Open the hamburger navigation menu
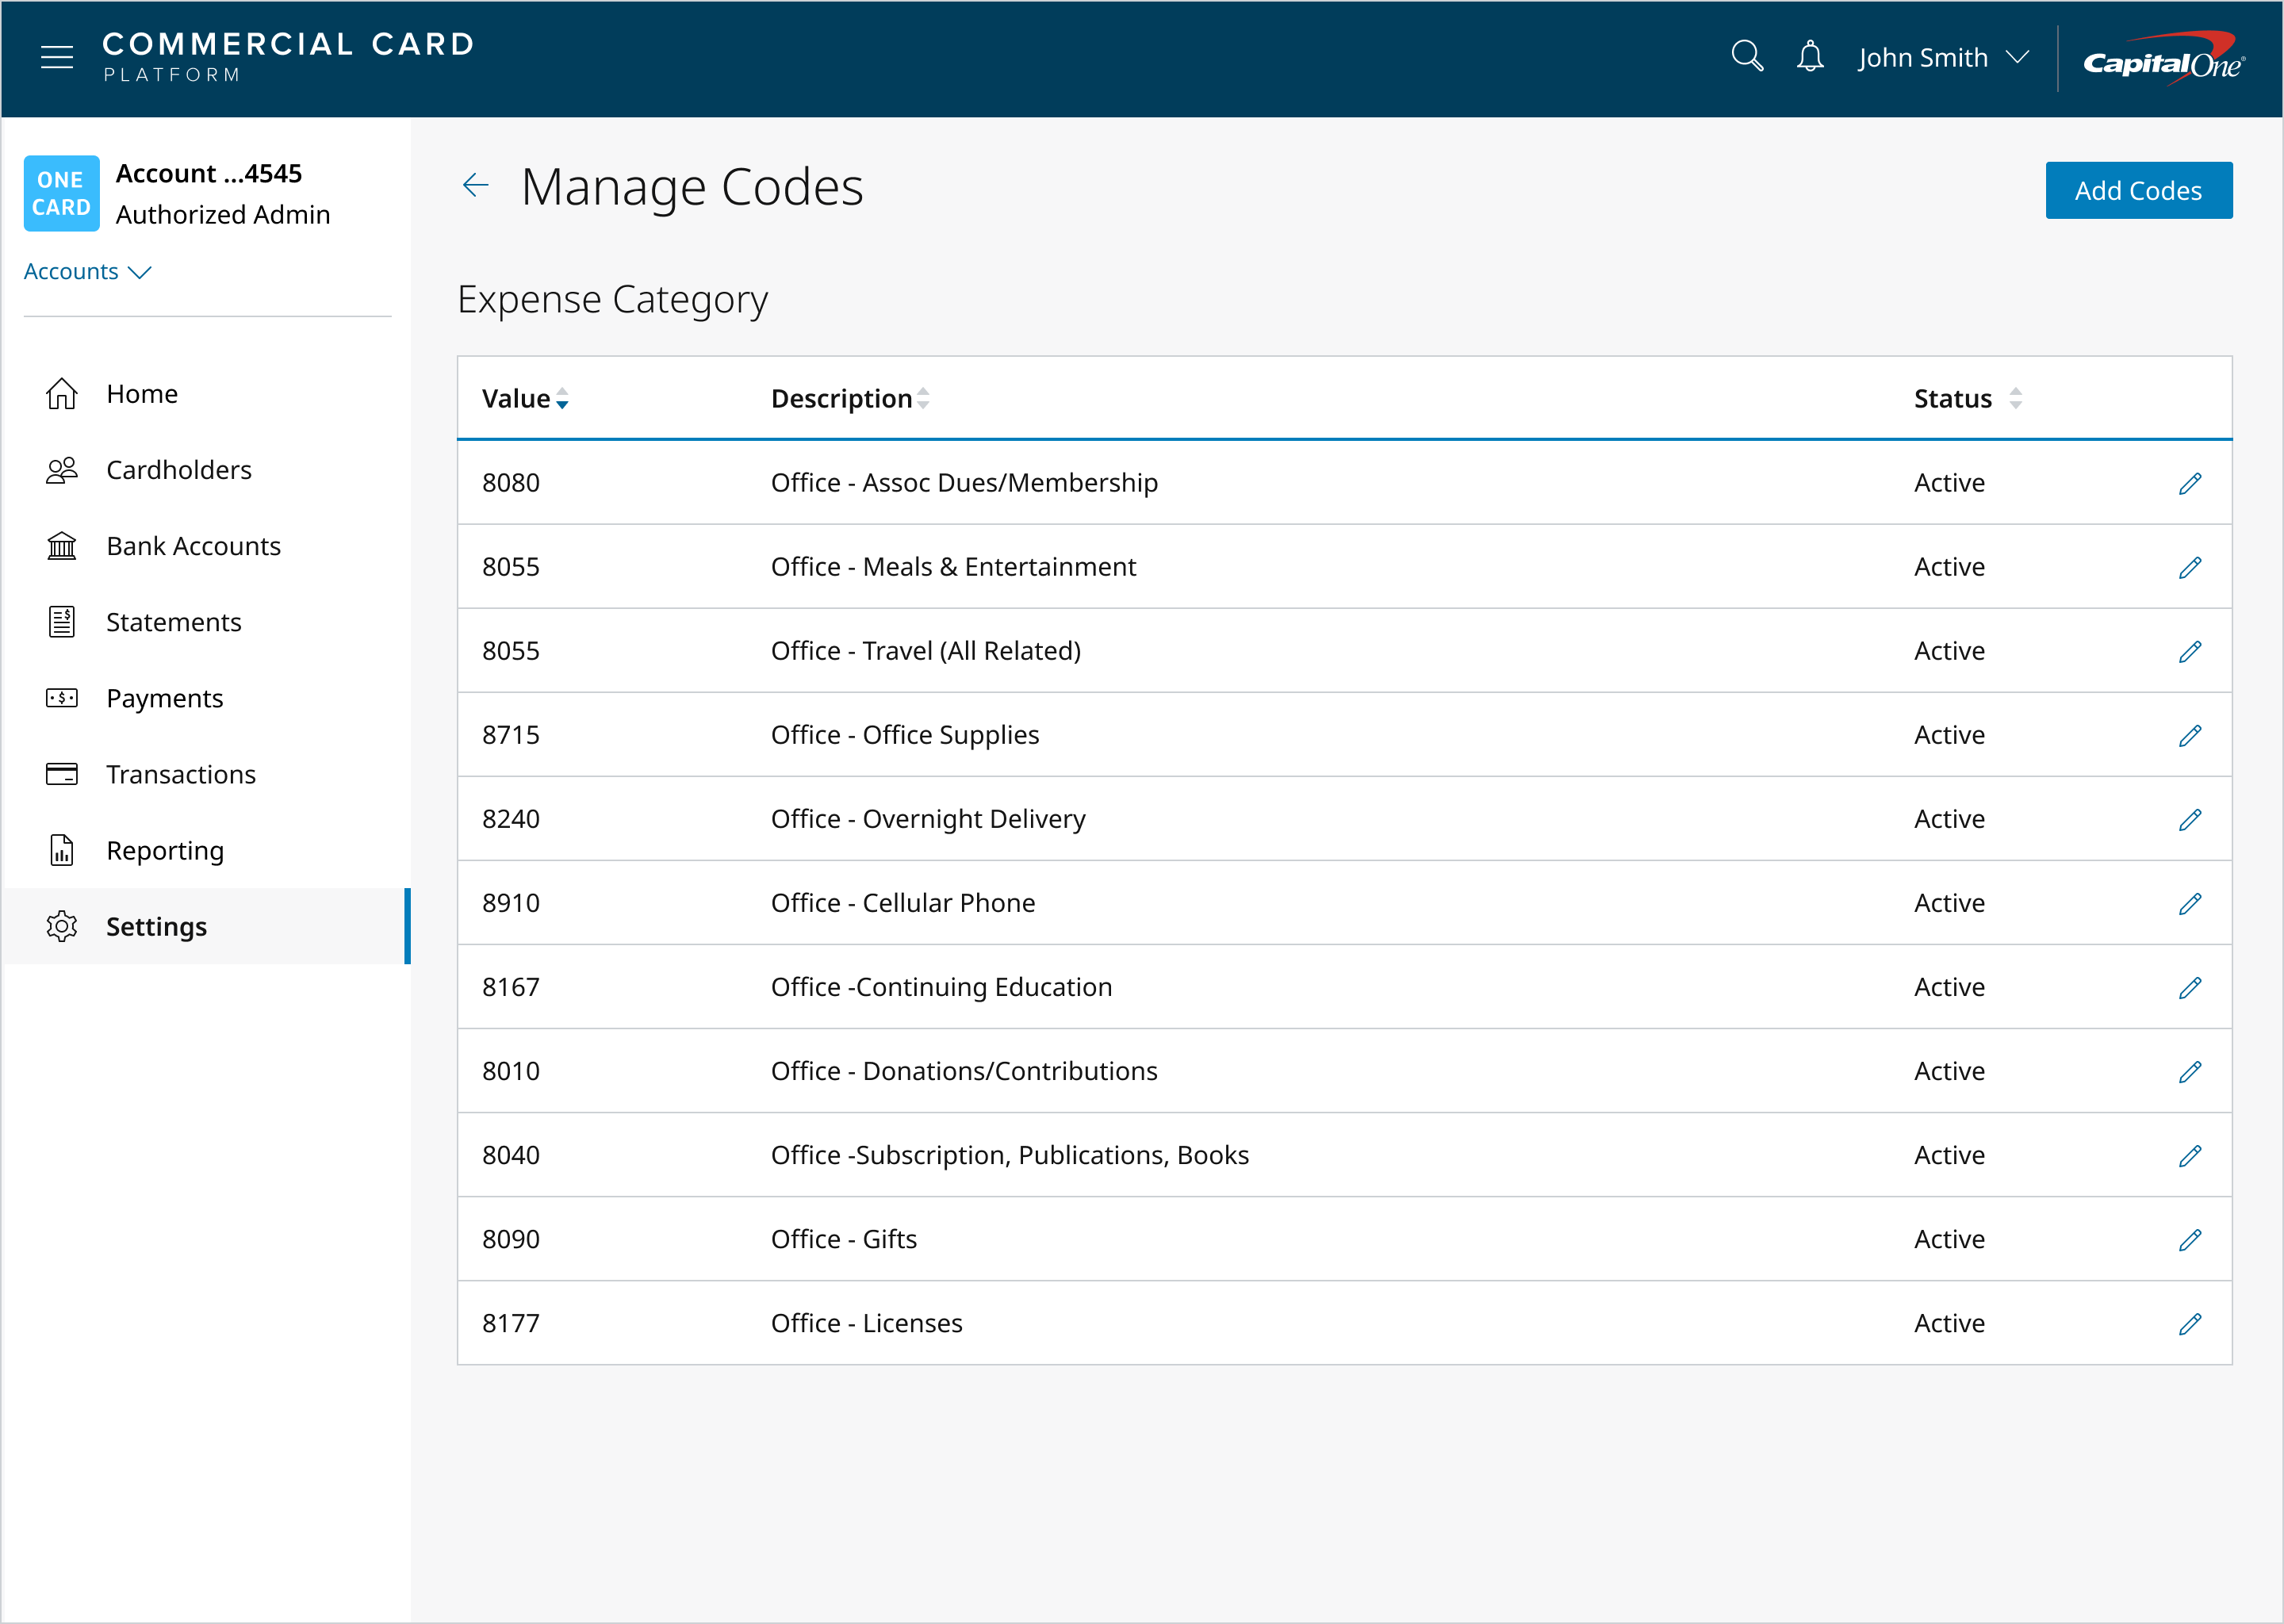 tap(57, 57)
